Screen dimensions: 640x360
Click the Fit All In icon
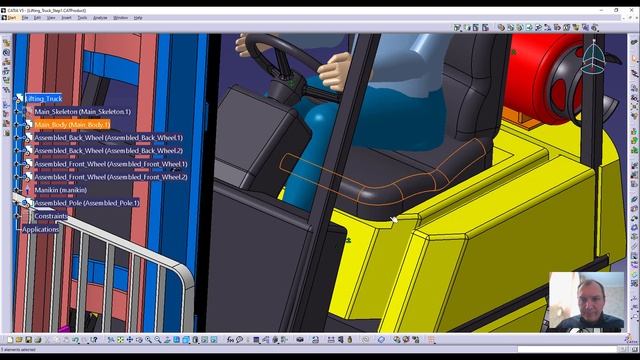click(120, 340)
